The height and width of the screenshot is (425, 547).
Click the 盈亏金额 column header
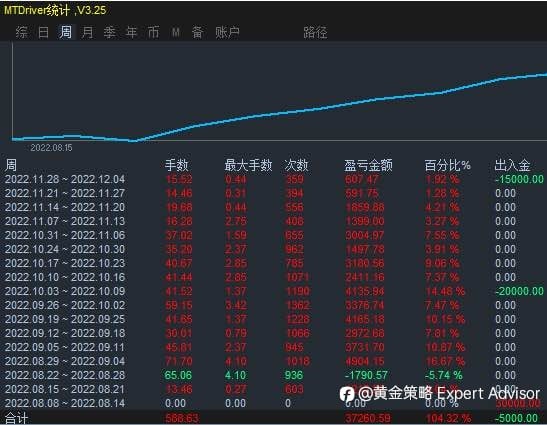coord(368,165)
